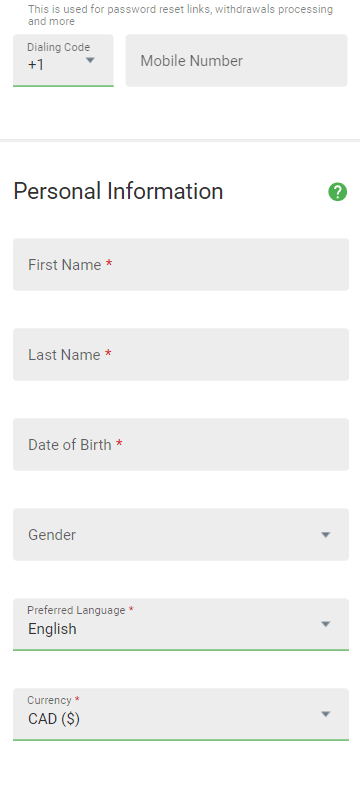Select the Currency label text

point(49,700)
